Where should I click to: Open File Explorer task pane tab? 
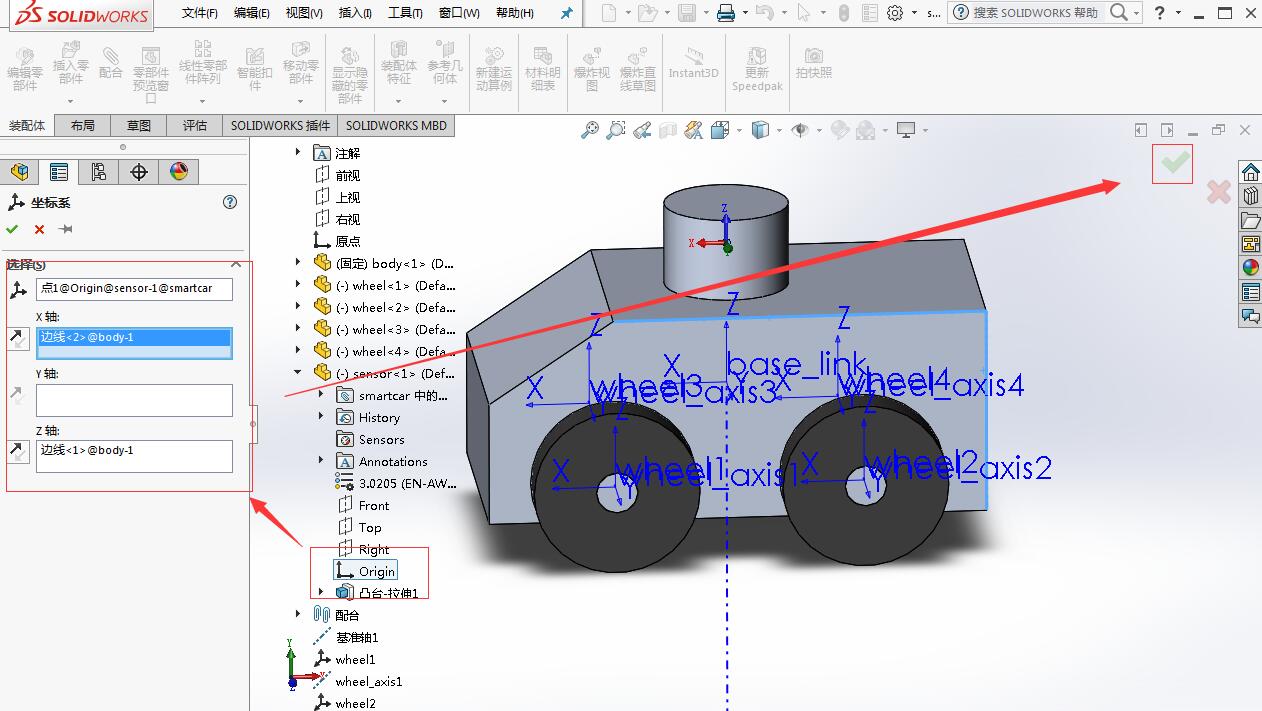(1250, 220)
